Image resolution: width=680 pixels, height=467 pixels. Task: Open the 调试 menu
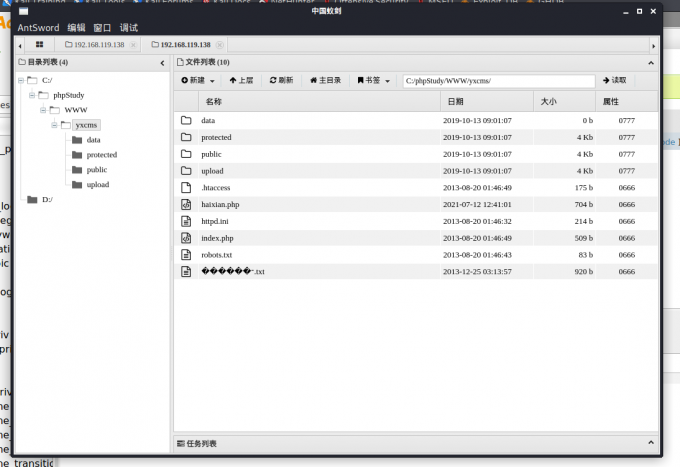click(129, 28)
